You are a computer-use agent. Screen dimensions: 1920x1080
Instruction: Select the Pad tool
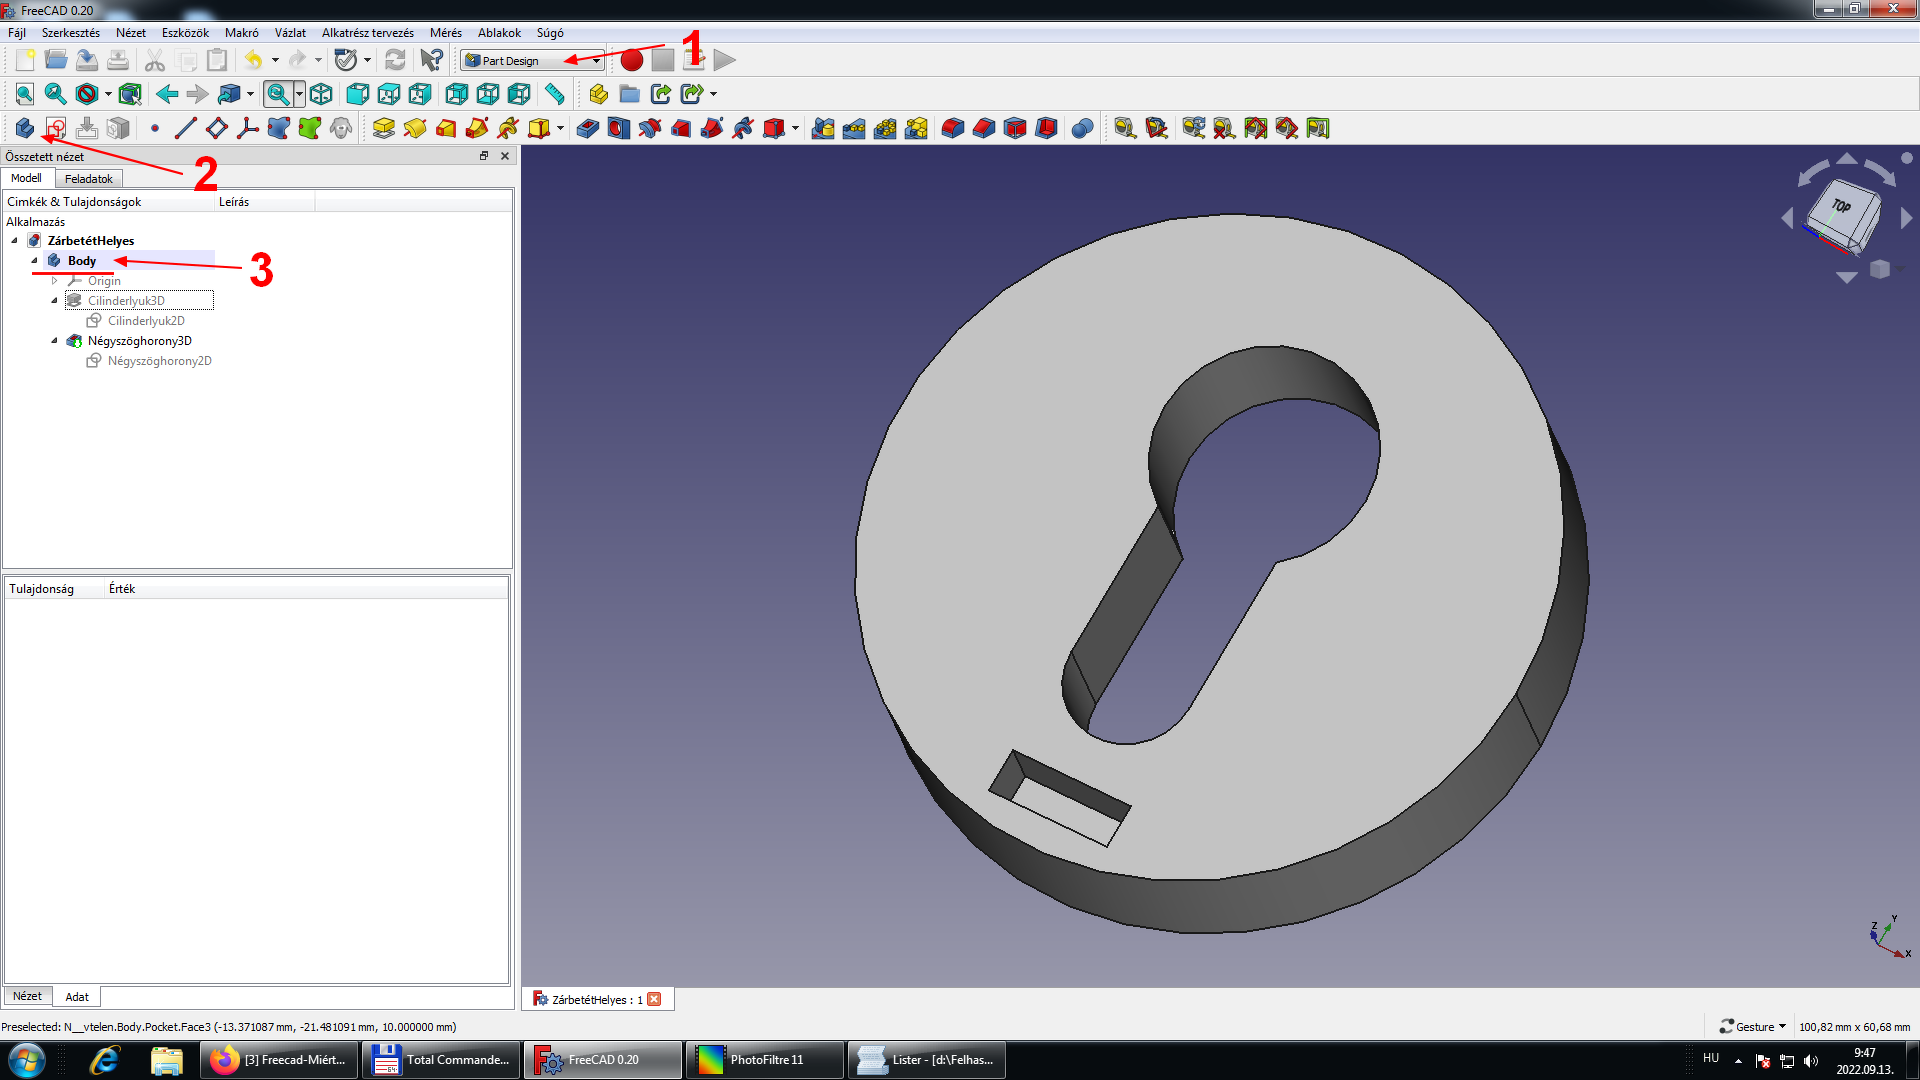(384, 128)
